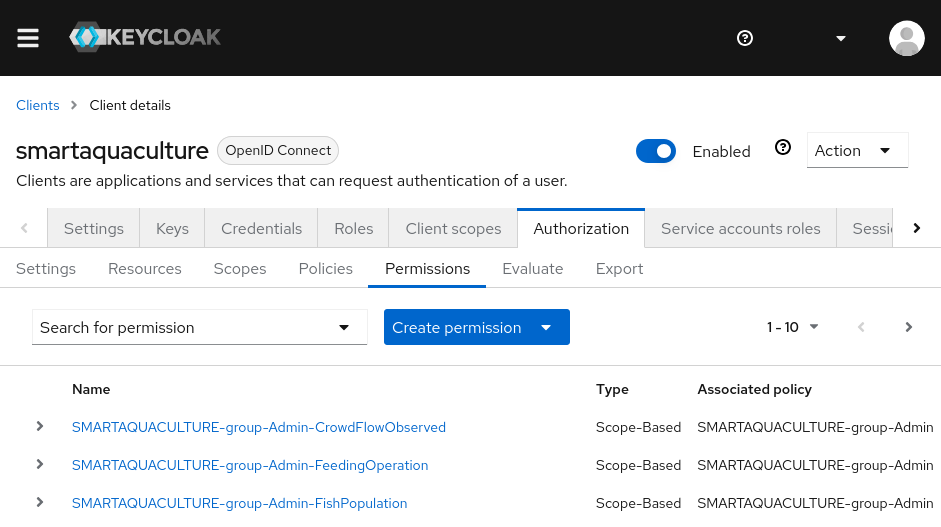941x527 pixels.
Task: Click the Client details breadcrumb text
Action: tap(130, 105)
